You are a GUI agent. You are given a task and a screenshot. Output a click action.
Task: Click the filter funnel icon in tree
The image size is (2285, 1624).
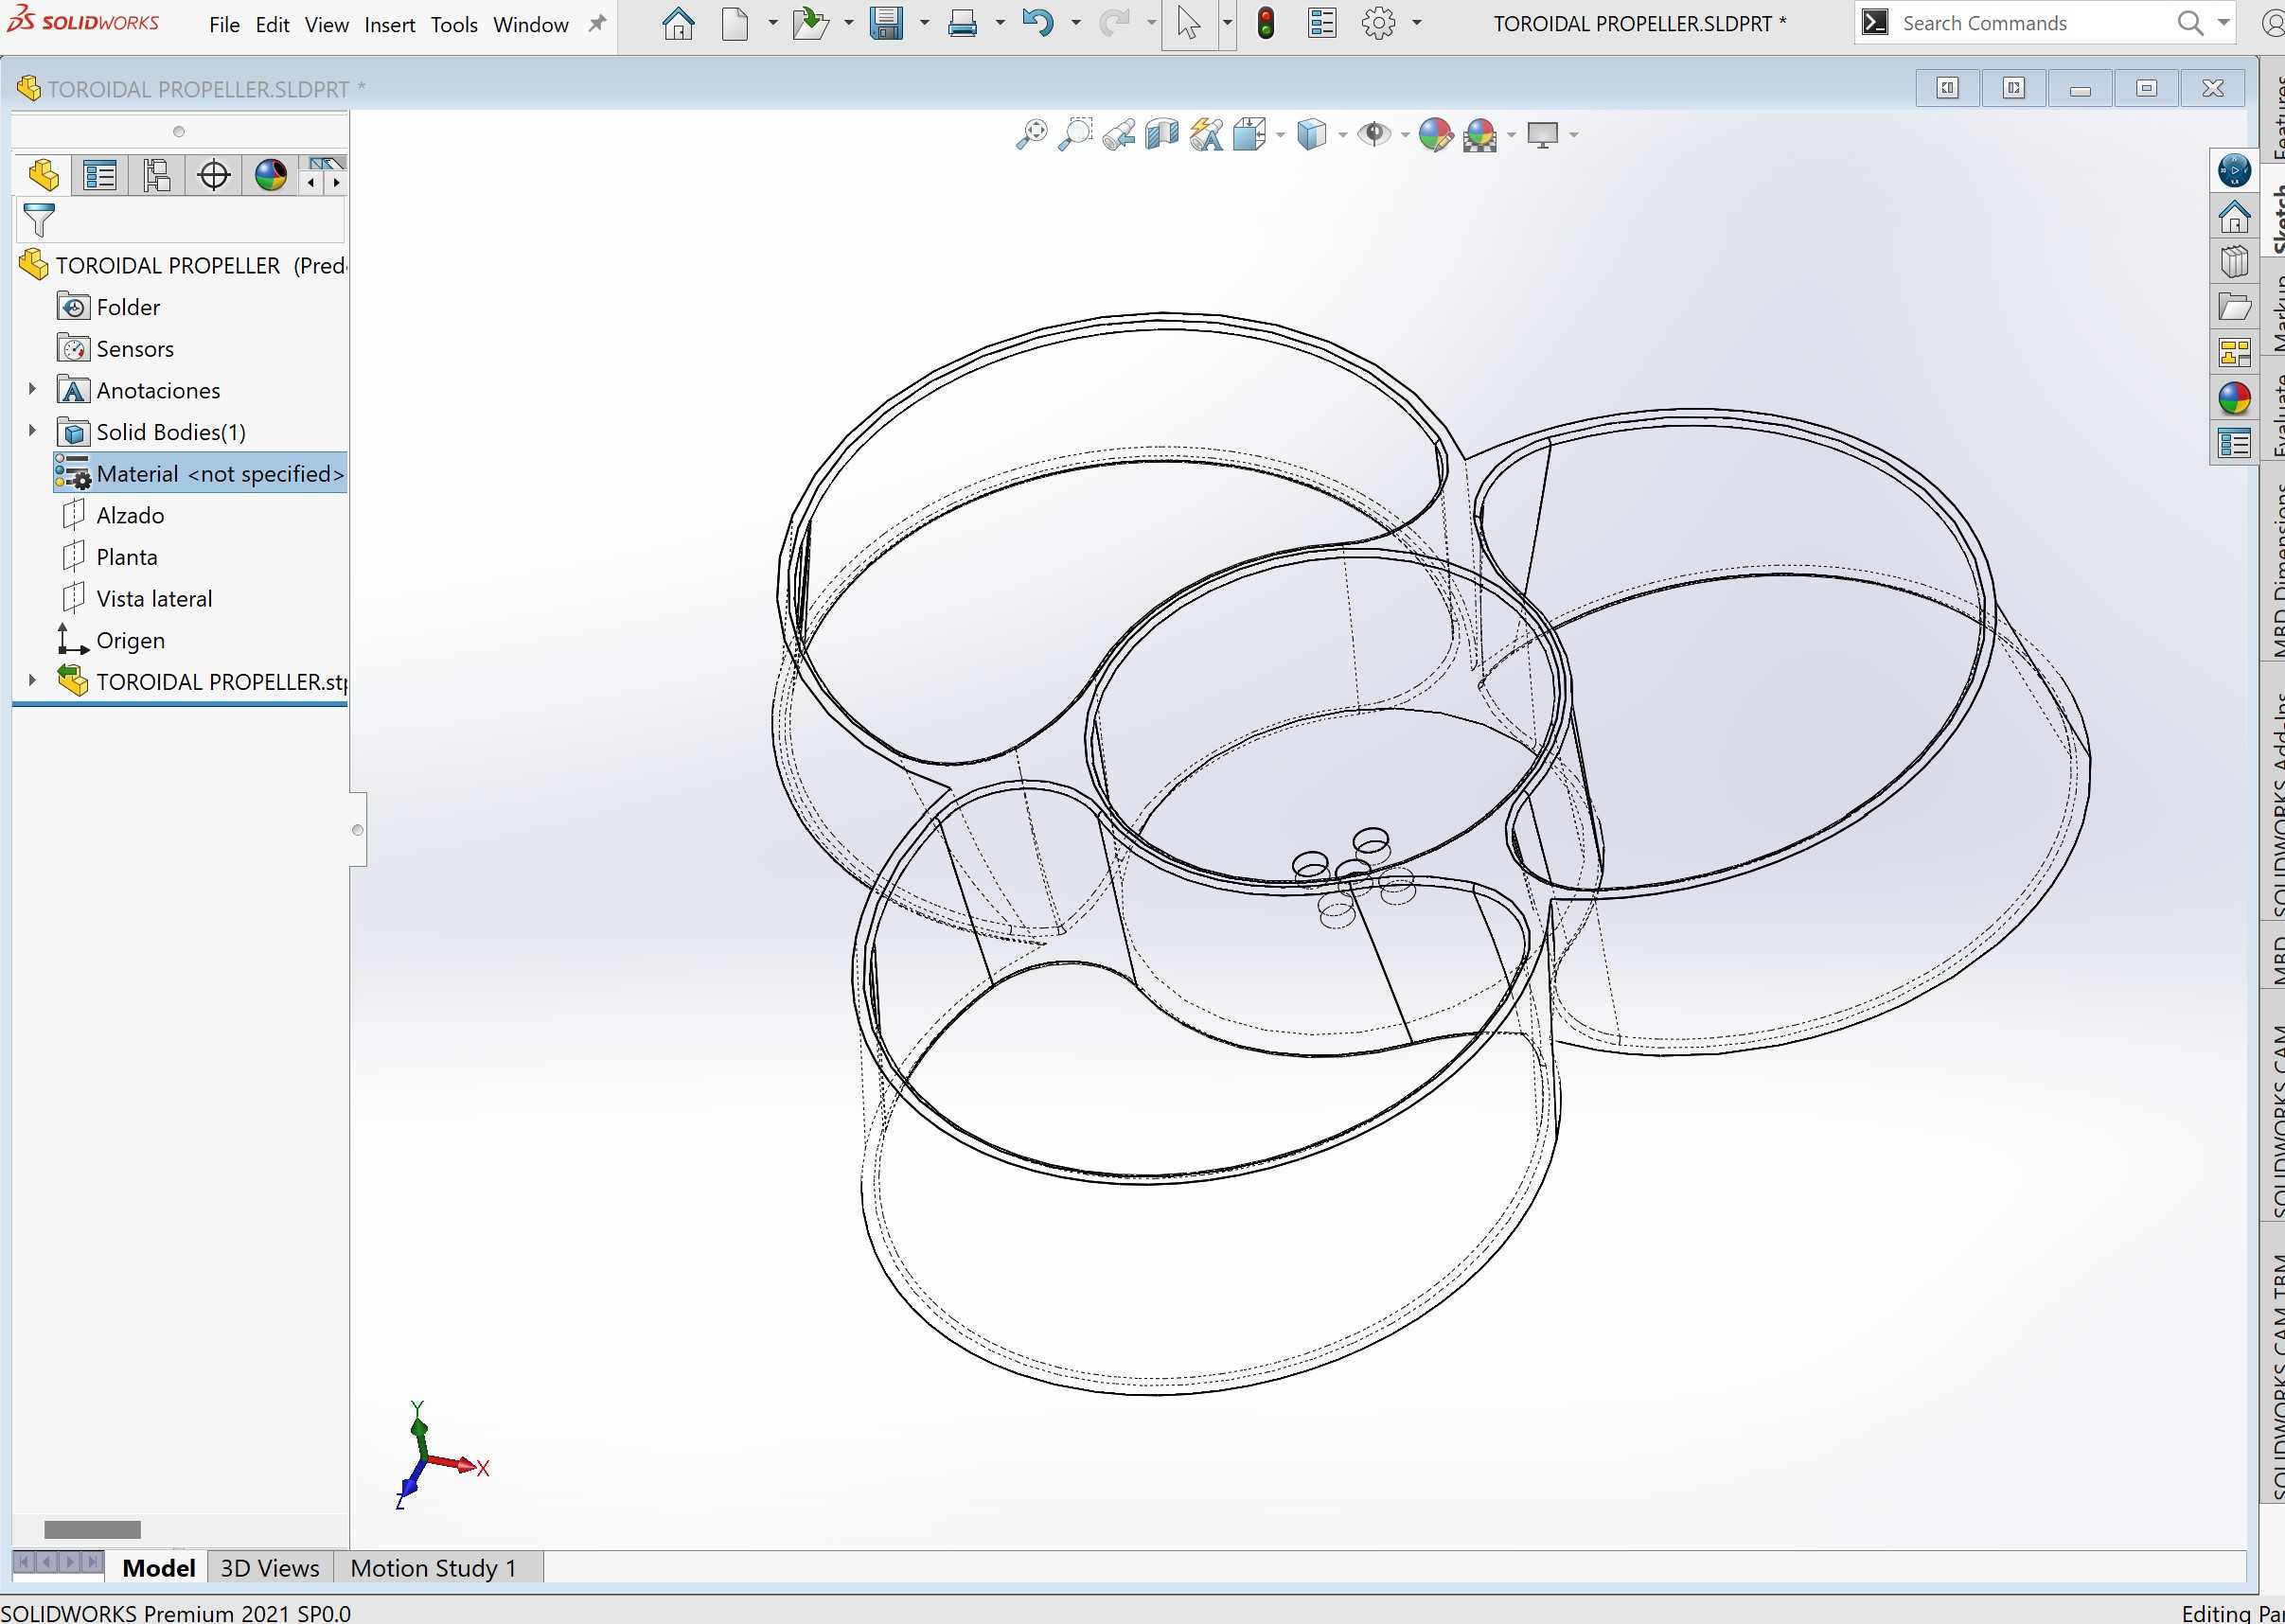pyautogui.click(x=39, y=220)
